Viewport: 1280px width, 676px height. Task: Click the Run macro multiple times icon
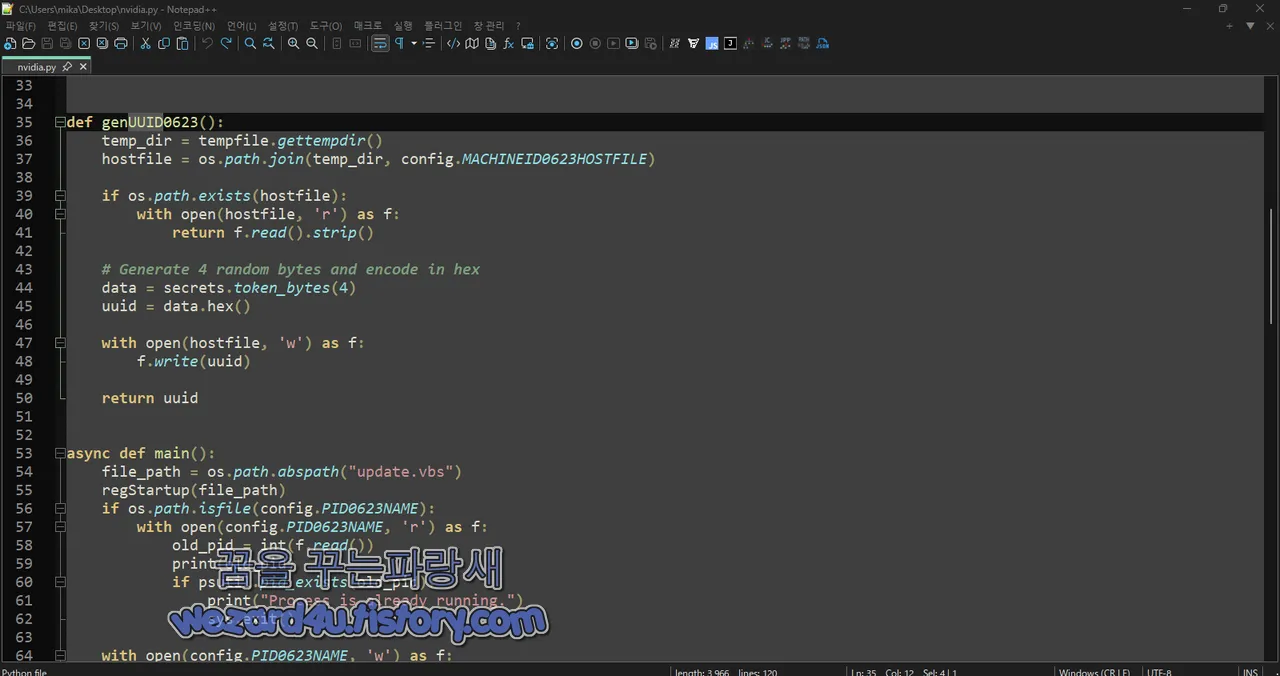632,44
